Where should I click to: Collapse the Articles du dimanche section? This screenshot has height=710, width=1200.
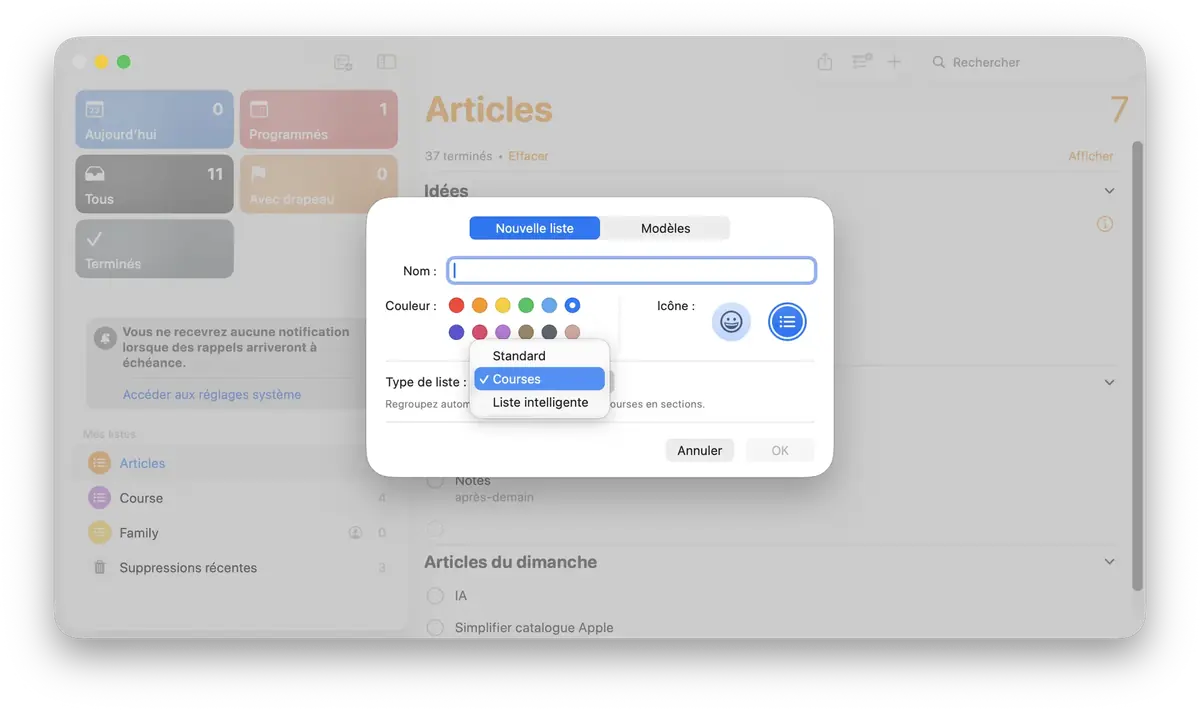coord(1109,561)
